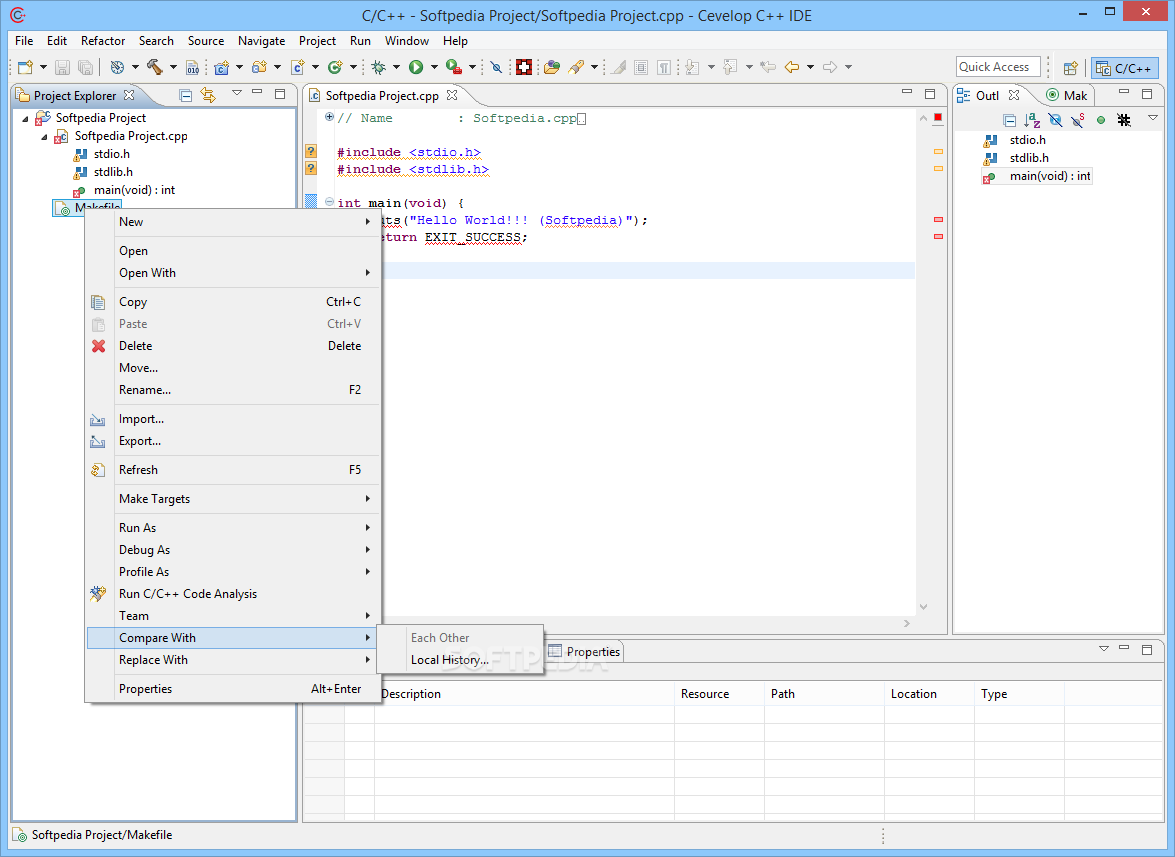The width and height of the screenshot is (1175, 857).
Task: Click the Previous Annotation toolbar icon
Action: tap(730, 67)
